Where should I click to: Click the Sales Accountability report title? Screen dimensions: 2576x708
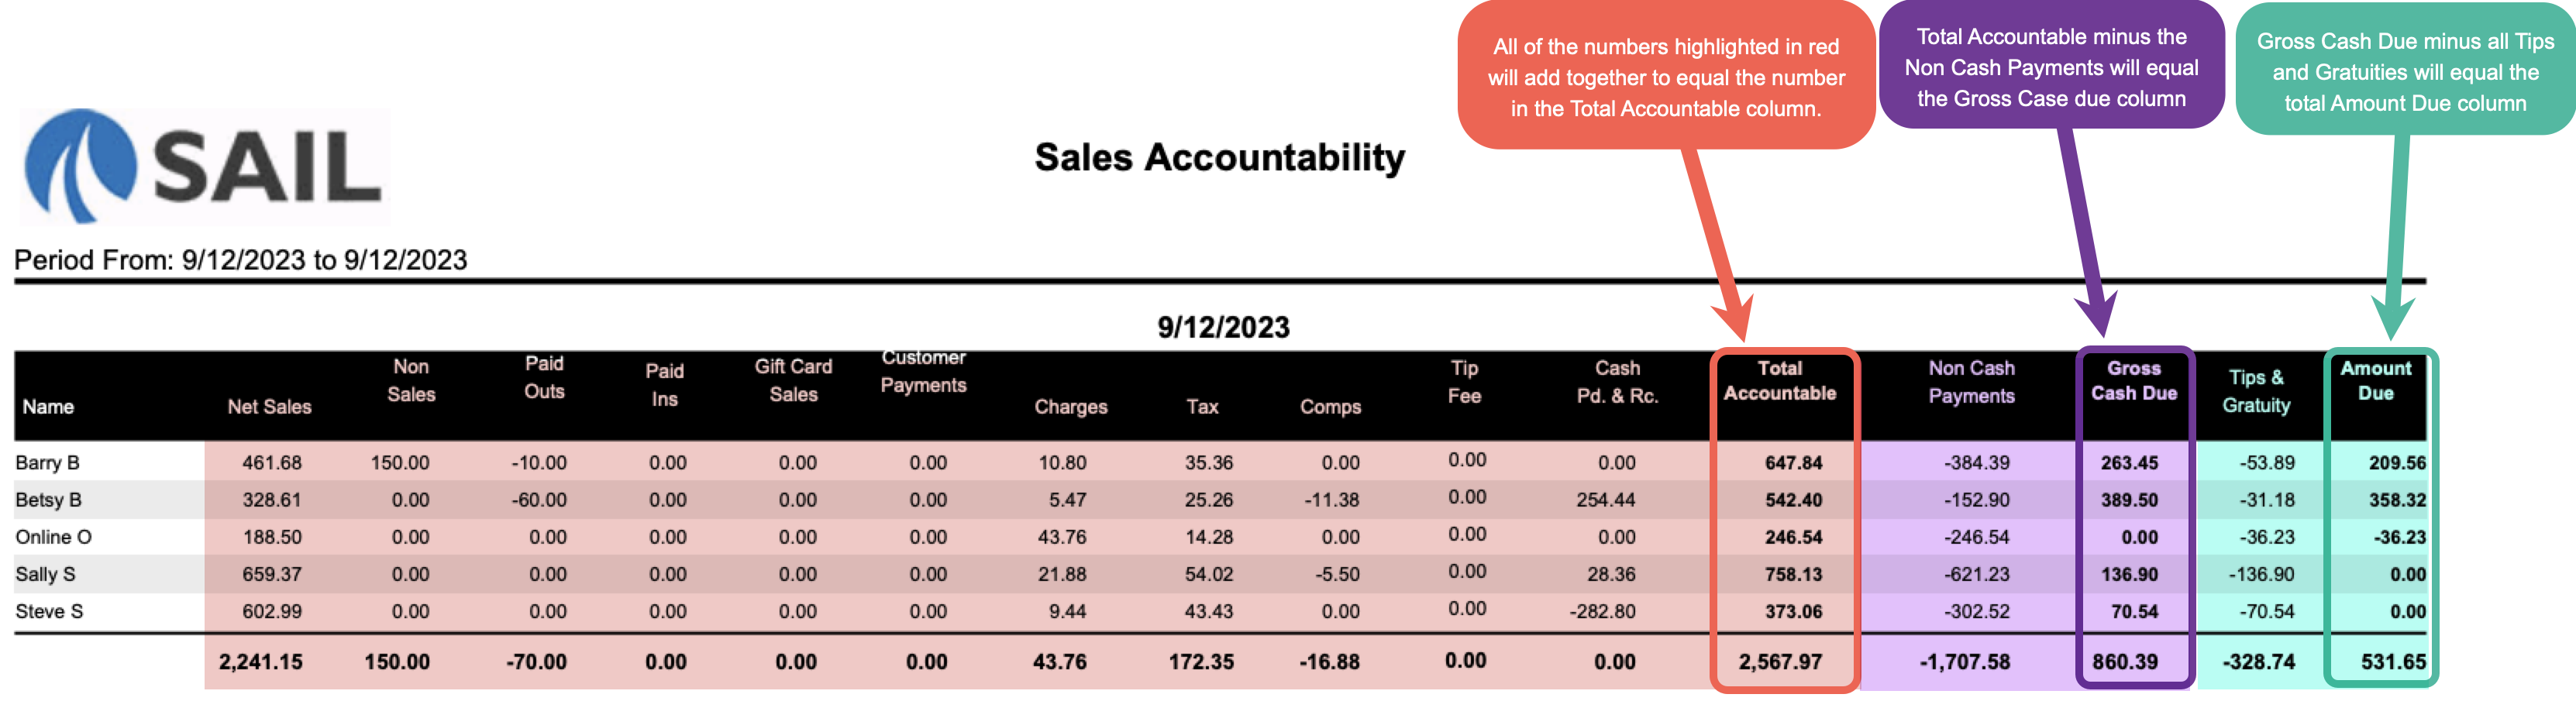1219,158
